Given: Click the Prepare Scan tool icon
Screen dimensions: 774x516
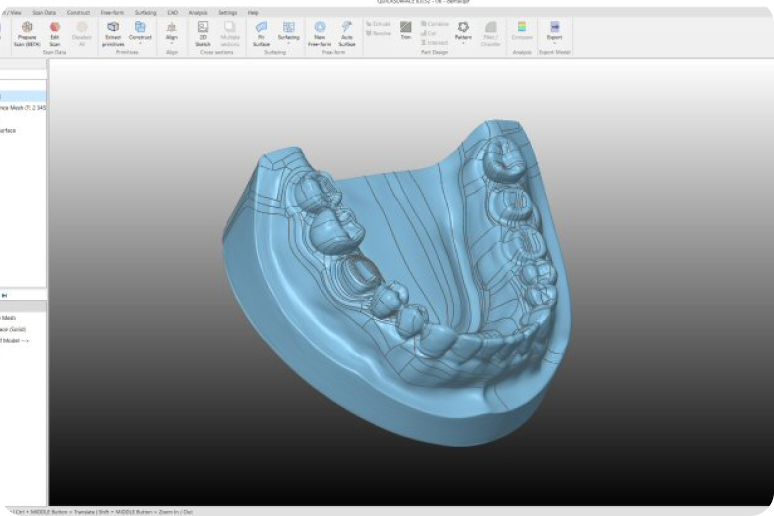Looking at the screenshot, I should coord(27,28).
